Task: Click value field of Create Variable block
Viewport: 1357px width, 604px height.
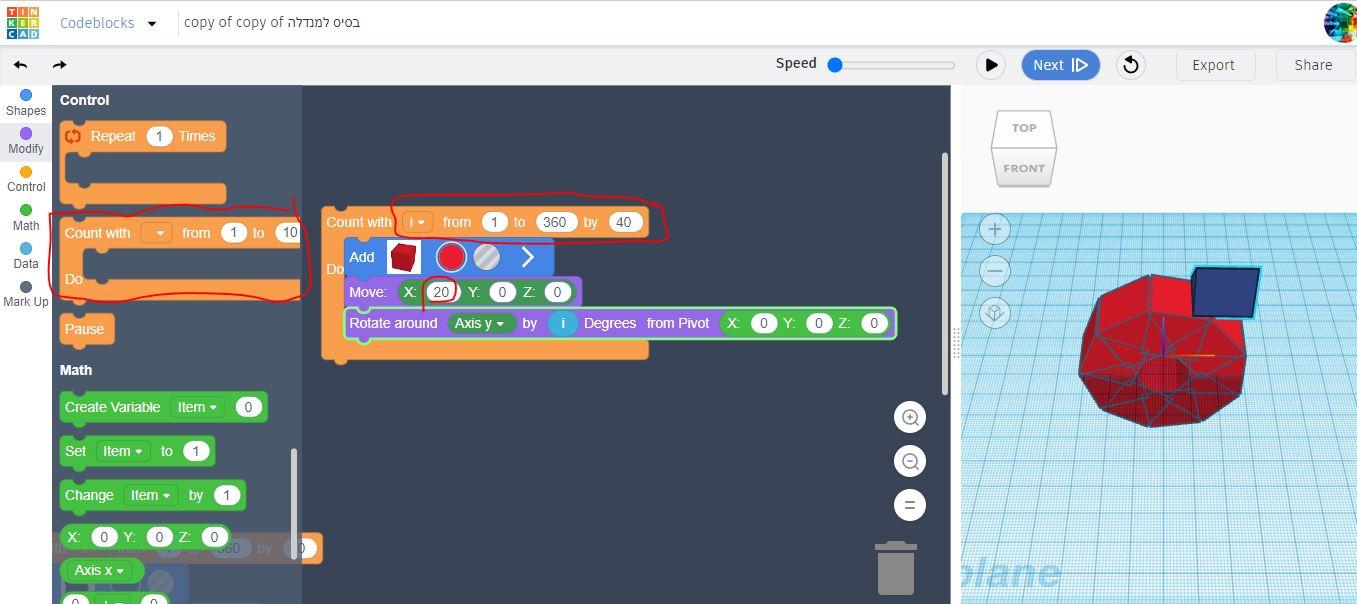Action: pos(248,407)
